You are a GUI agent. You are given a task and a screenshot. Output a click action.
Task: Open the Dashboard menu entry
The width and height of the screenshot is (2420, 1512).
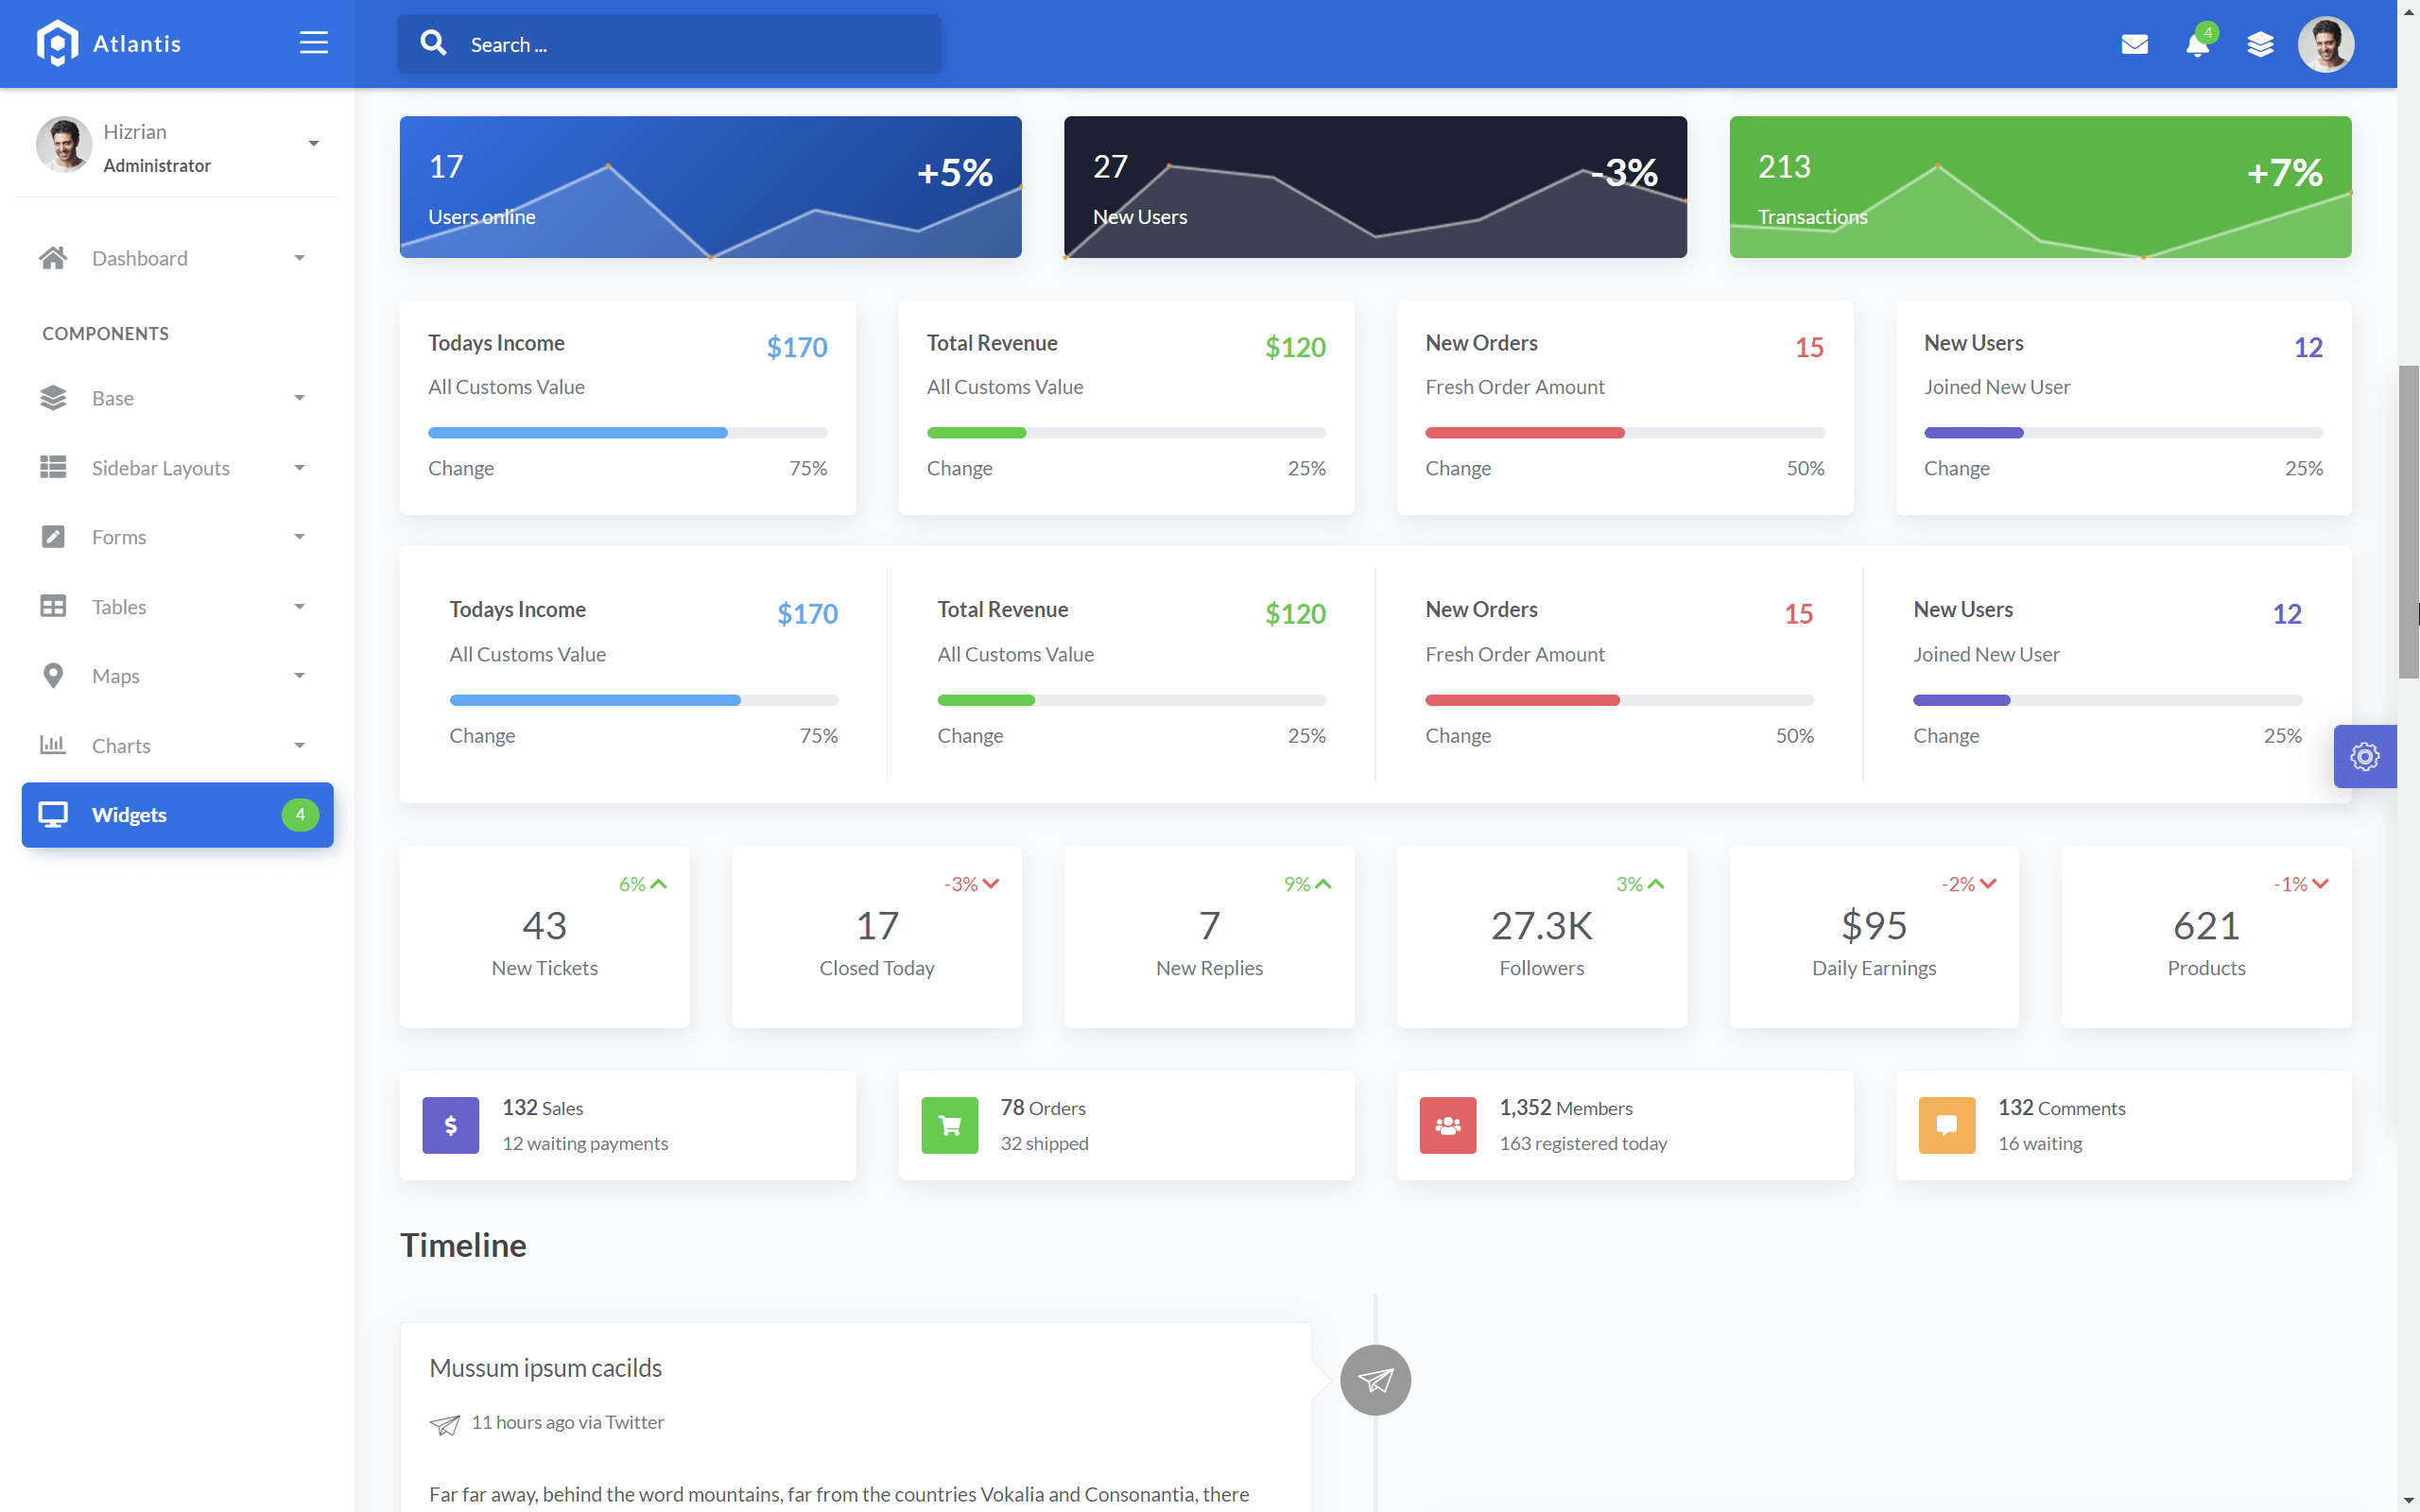pyautogui.click(x=140, y=258)
